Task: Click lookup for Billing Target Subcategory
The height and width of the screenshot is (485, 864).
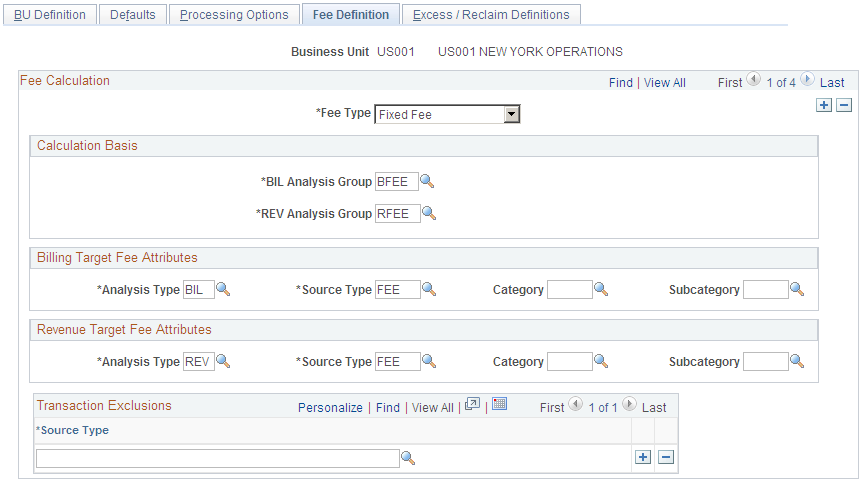Action: tap(797, 289)
